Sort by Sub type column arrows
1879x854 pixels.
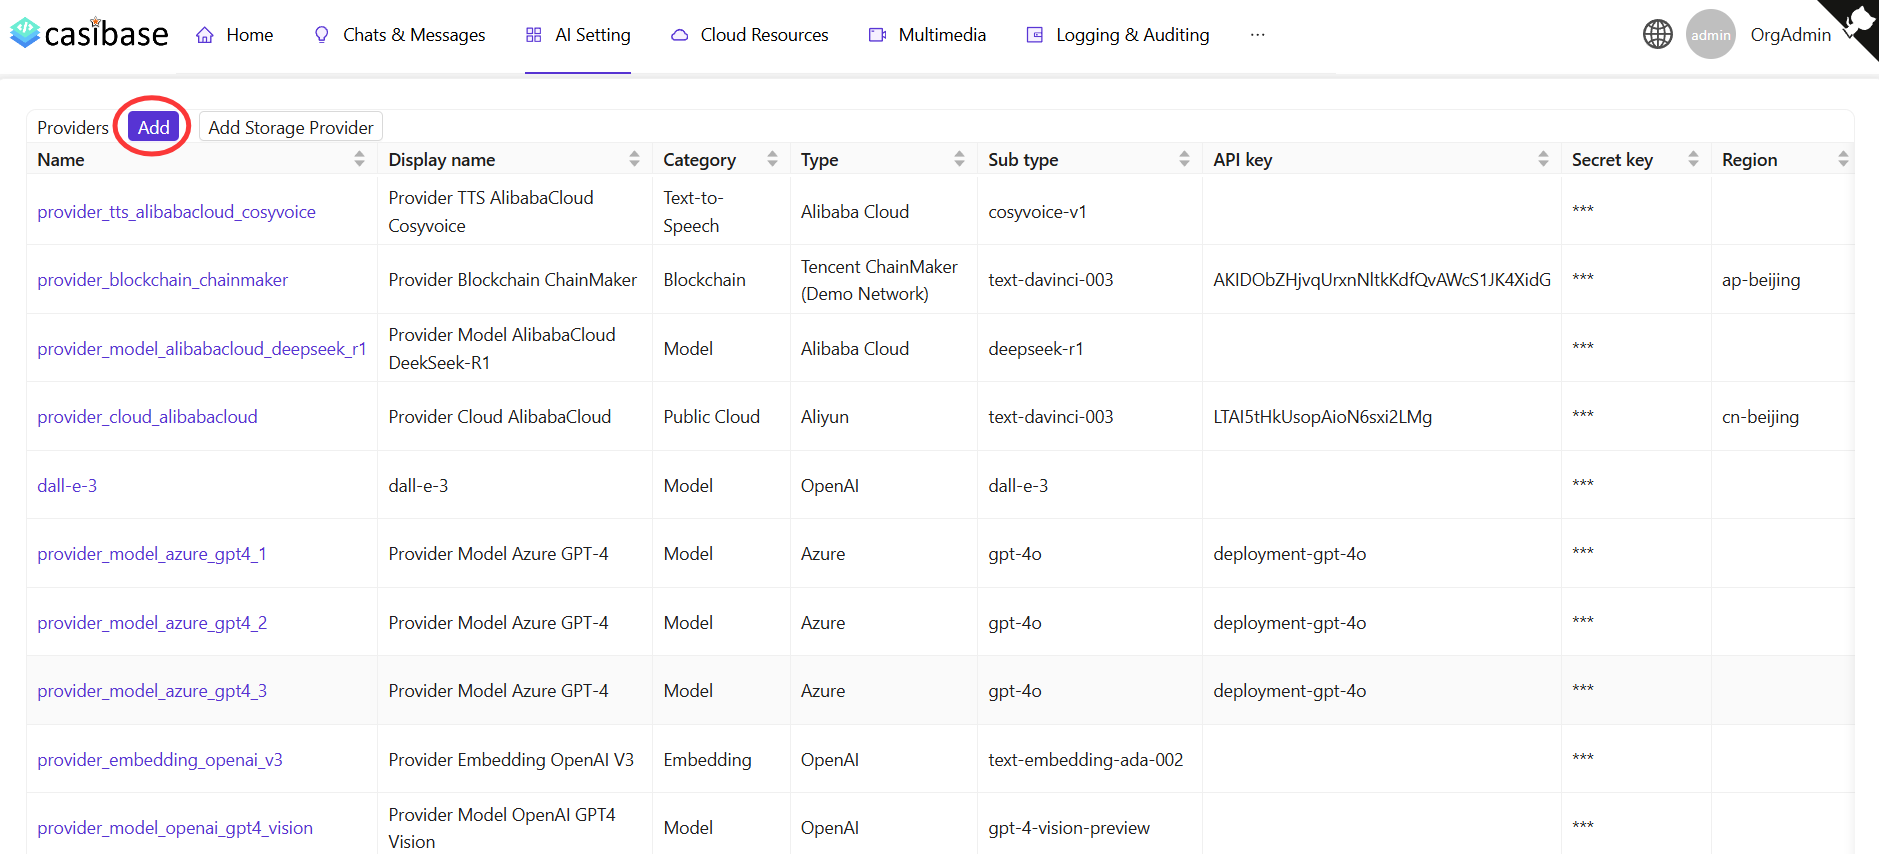(1184, 159)
